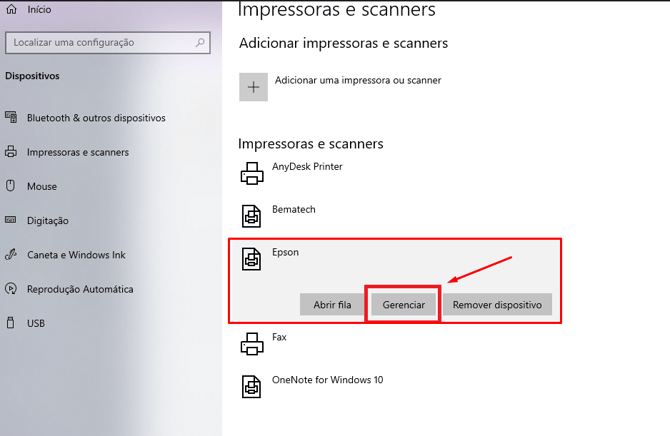This screenshot has width=670, height=436.
Task: Click the Início home icon
Action: click(x=11, y=10)
